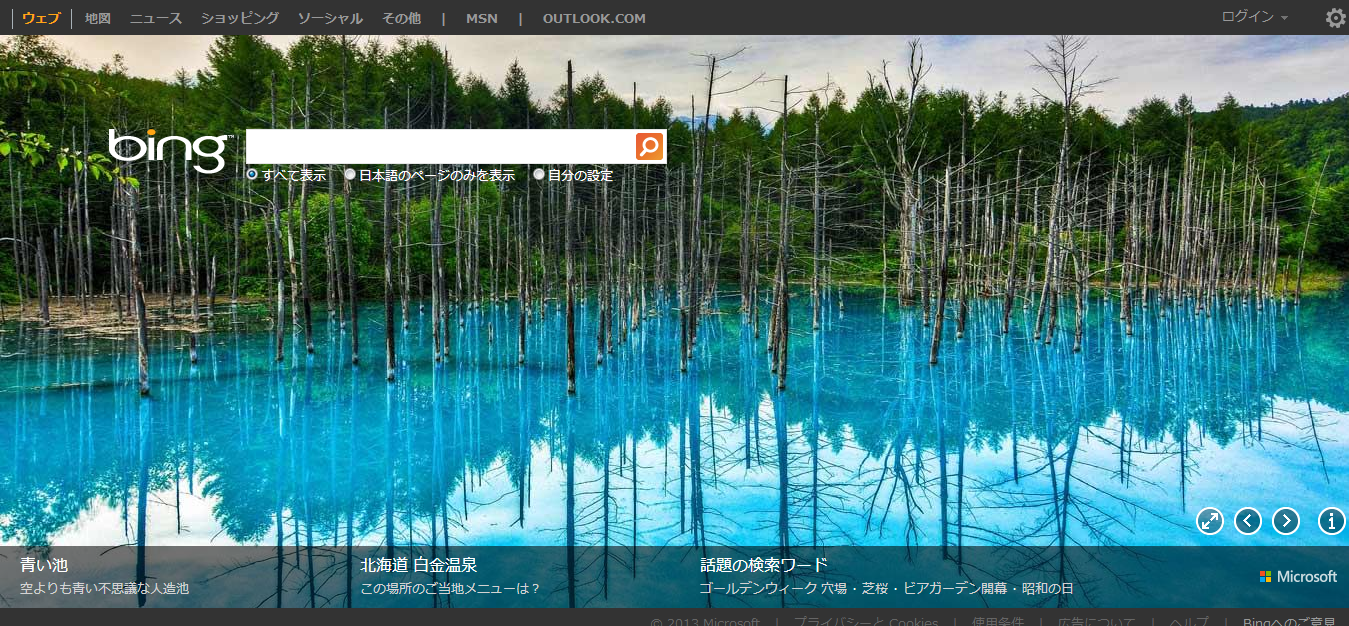Viewport: 1349px width, 626px height.
Task: Click the Bing logo
Action: pyautogui.click(x=168, y=150)
